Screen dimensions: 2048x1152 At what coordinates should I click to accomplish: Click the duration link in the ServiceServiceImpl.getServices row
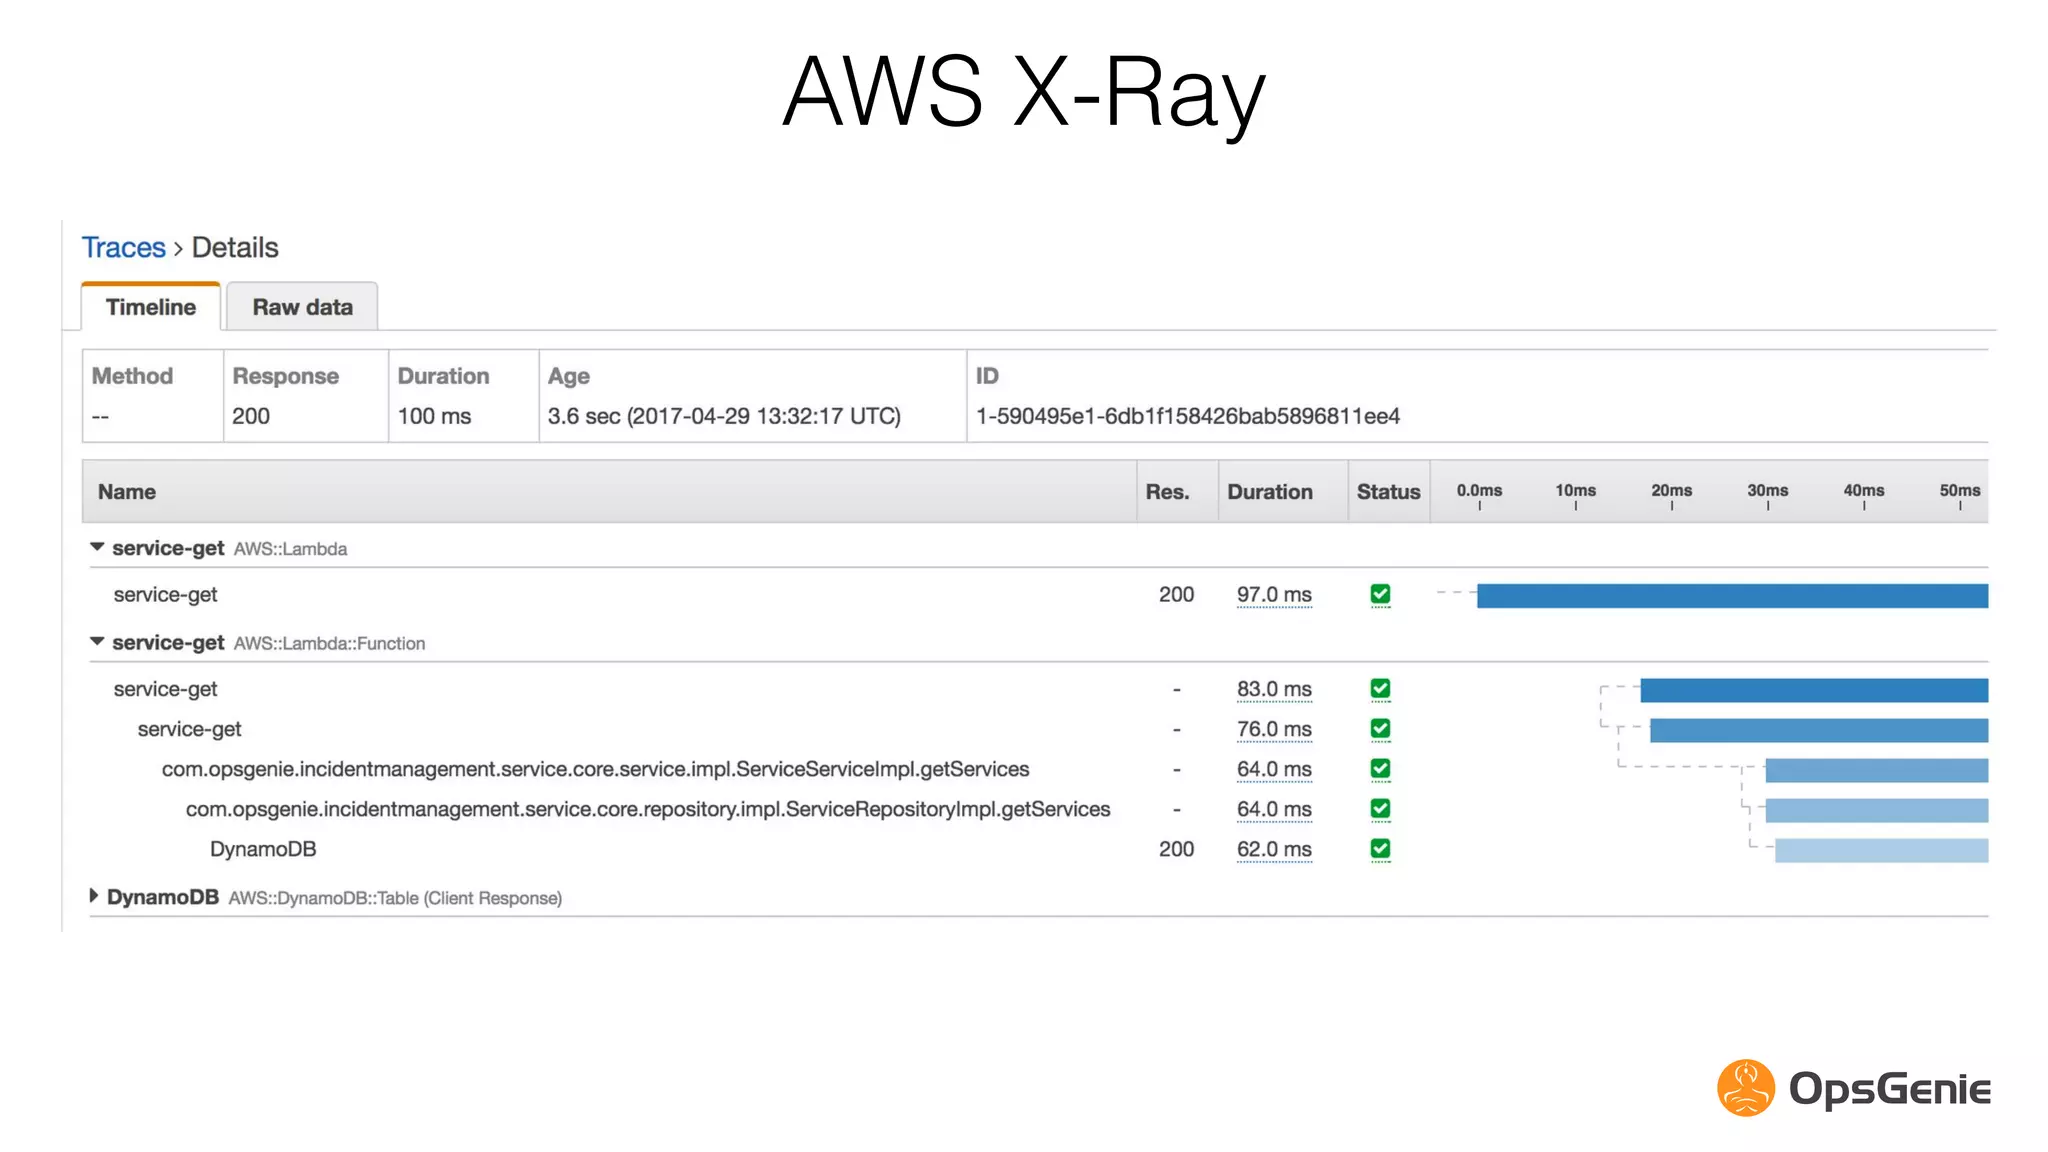[1274, 769]
